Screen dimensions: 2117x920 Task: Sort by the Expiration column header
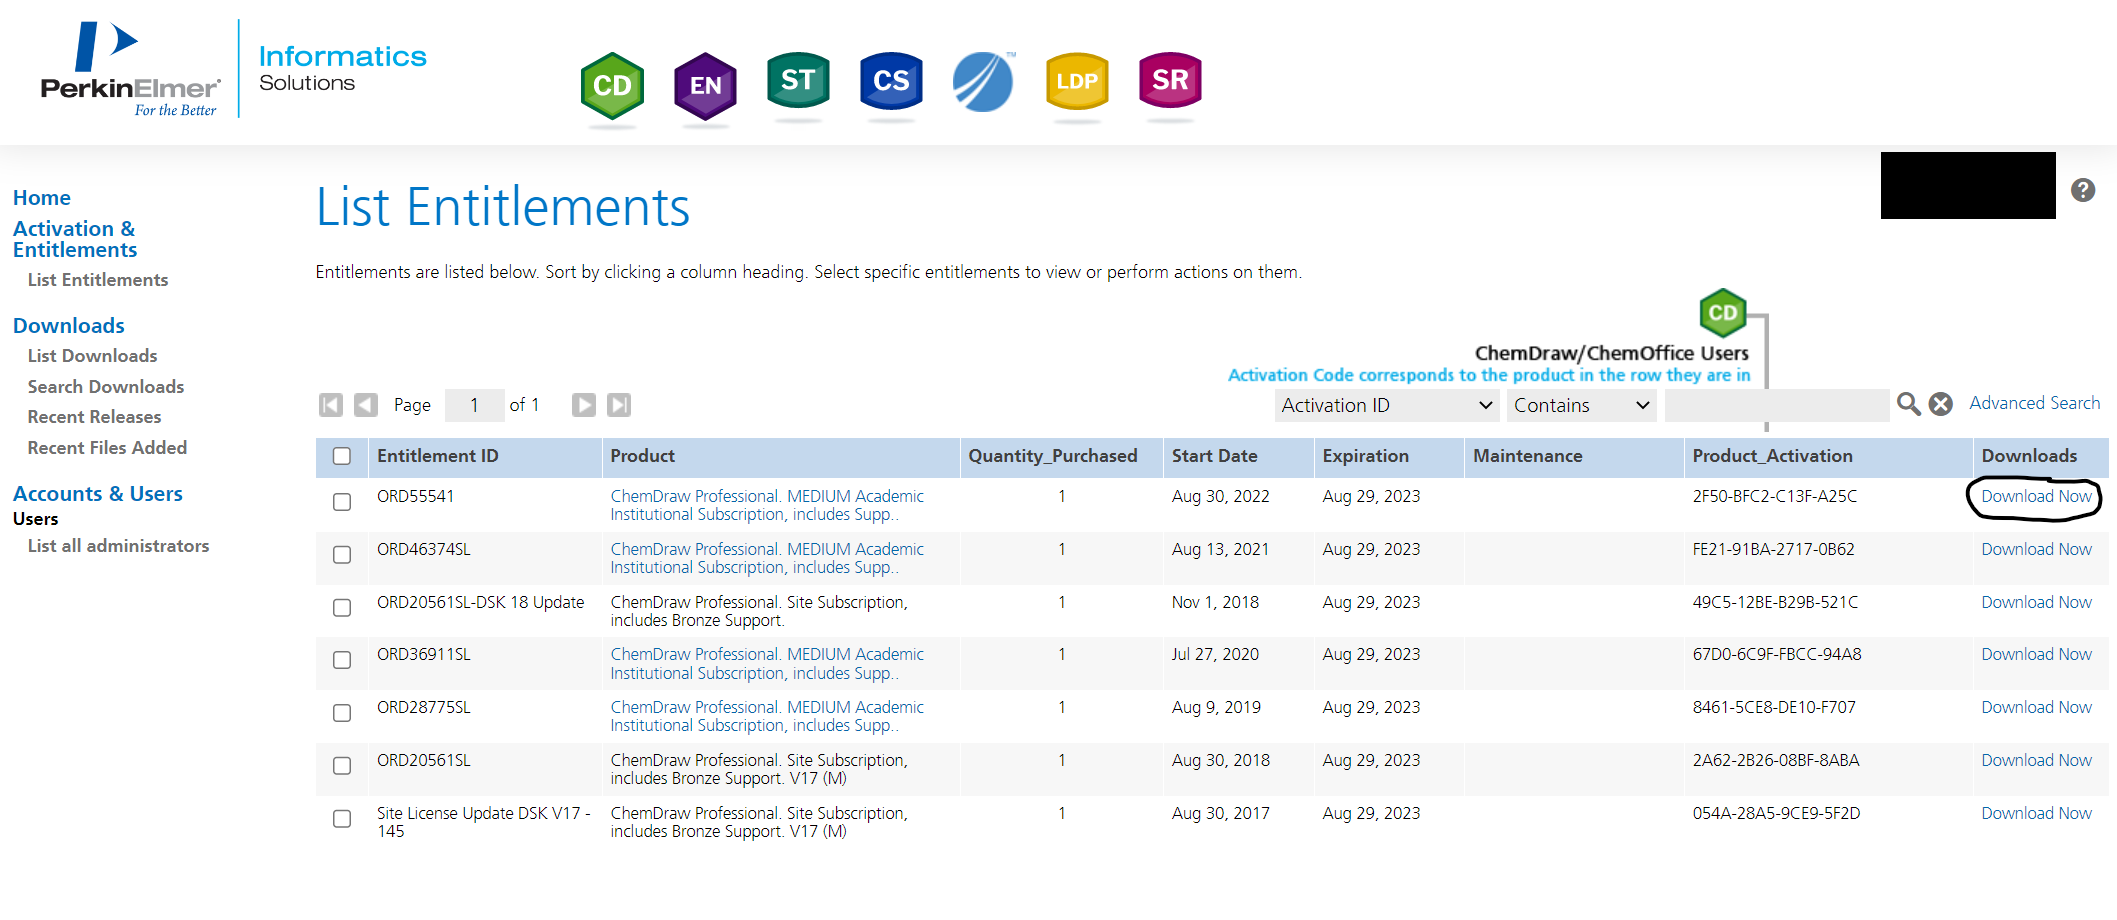[1366, 456]
